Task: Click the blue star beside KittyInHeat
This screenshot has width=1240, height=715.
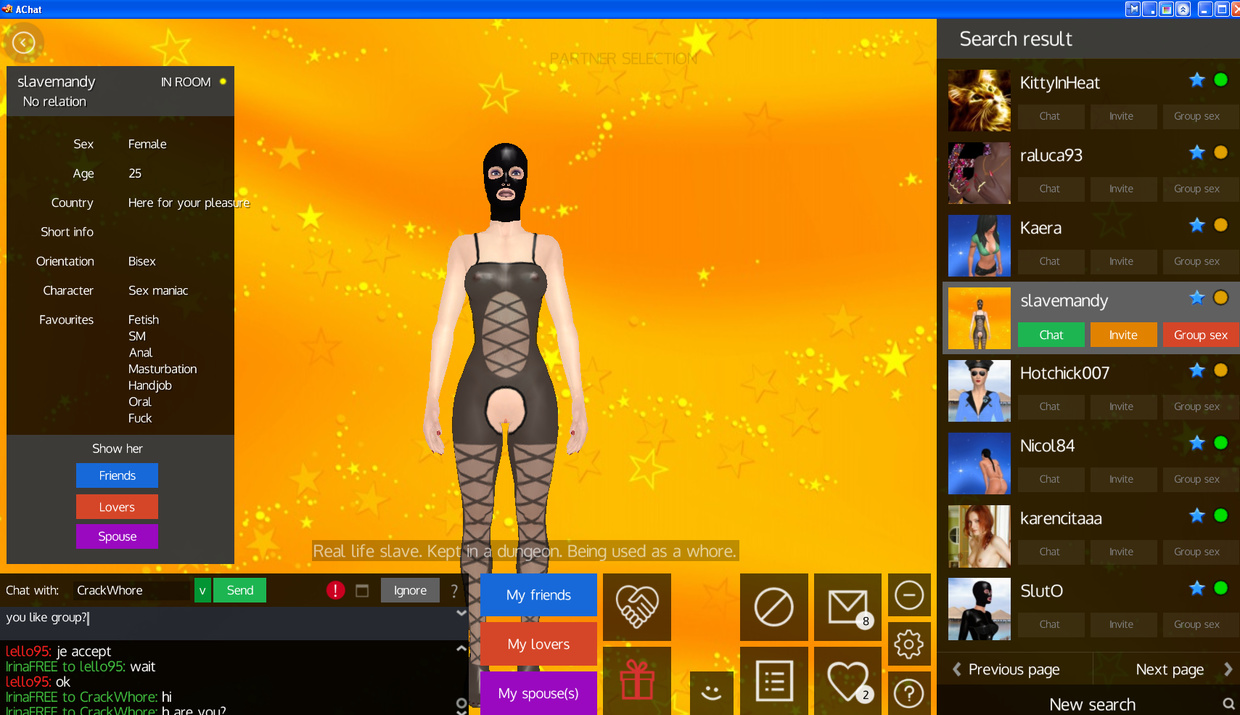Action: (1197, 80)
